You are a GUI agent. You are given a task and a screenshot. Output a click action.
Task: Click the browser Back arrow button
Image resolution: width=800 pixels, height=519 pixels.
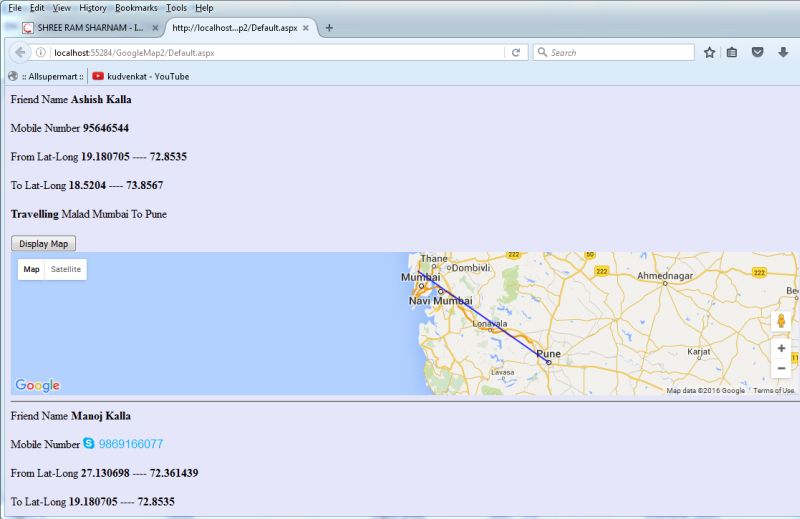point(20,52)
